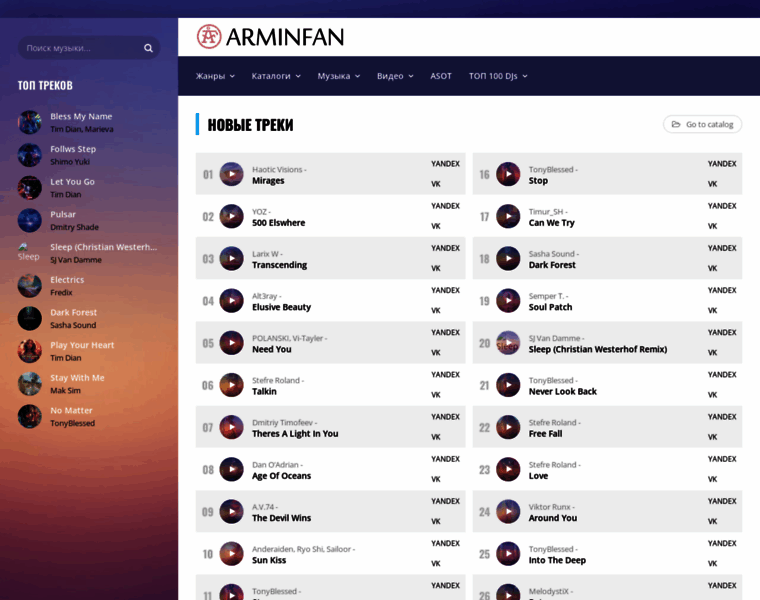
Task: Open YANDEX link for Sun Kiss
Action: point(445,543)
